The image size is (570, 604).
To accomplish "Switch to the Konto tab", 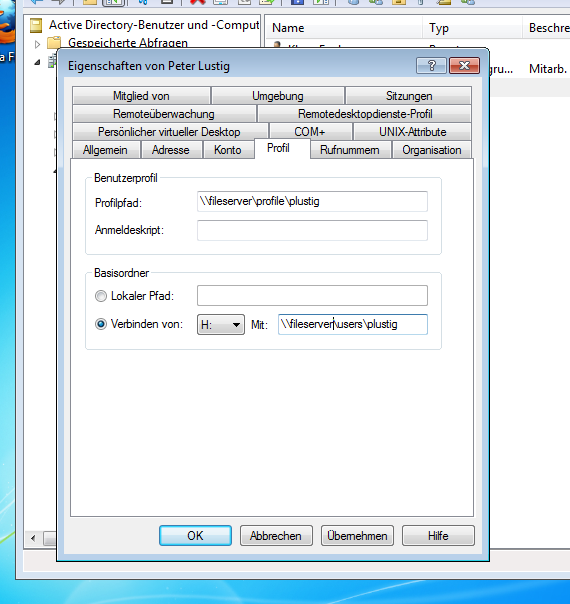I will (228, 150).
